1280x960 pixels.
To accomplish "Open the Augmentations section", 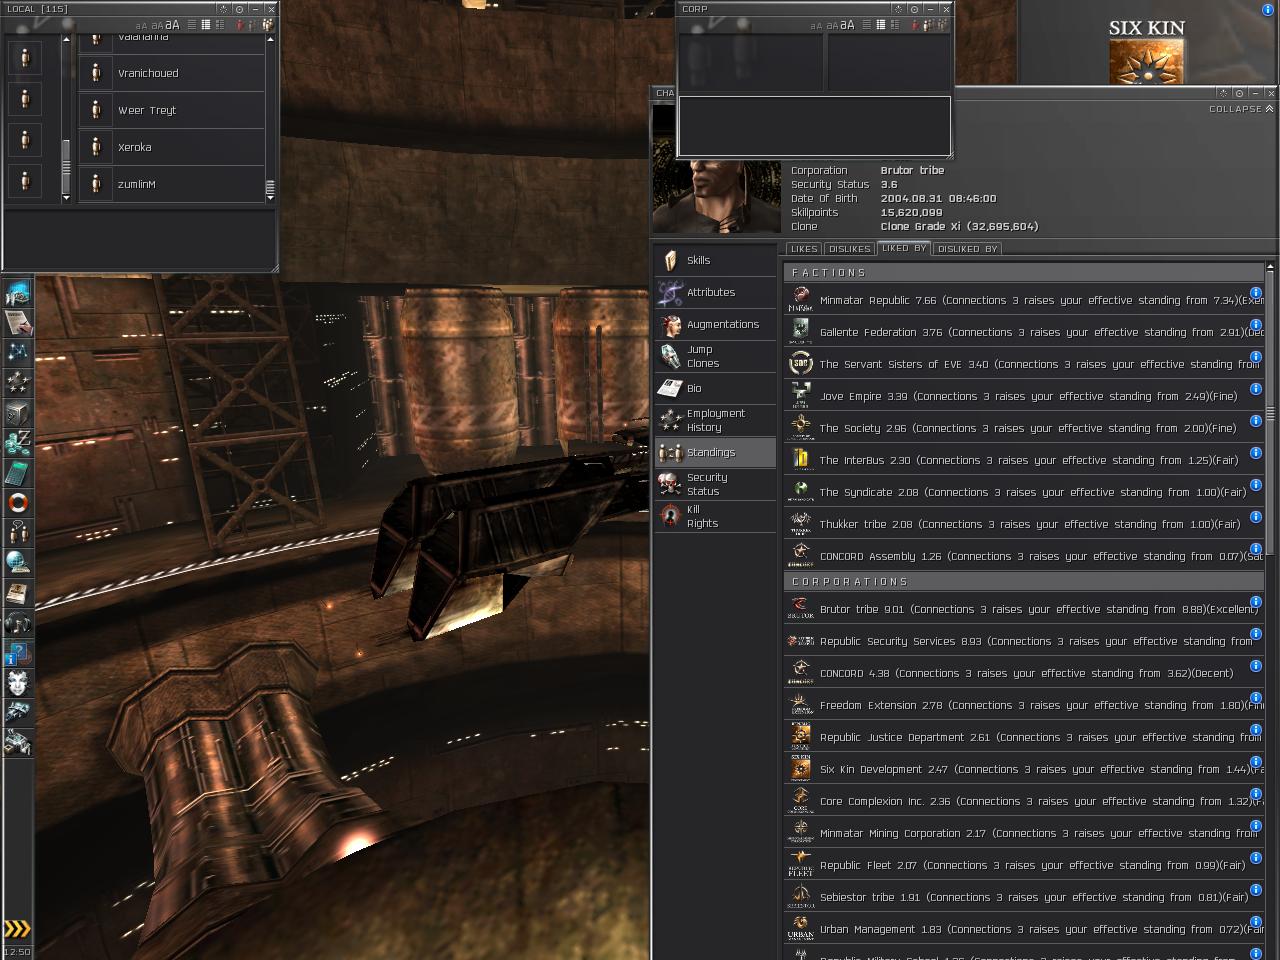I will (715, 324).
